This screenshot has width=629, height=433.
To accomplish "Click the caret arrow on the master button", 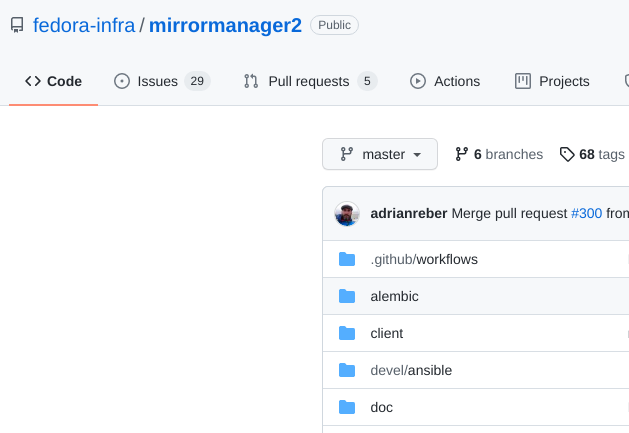I will [x=417, y=154].
